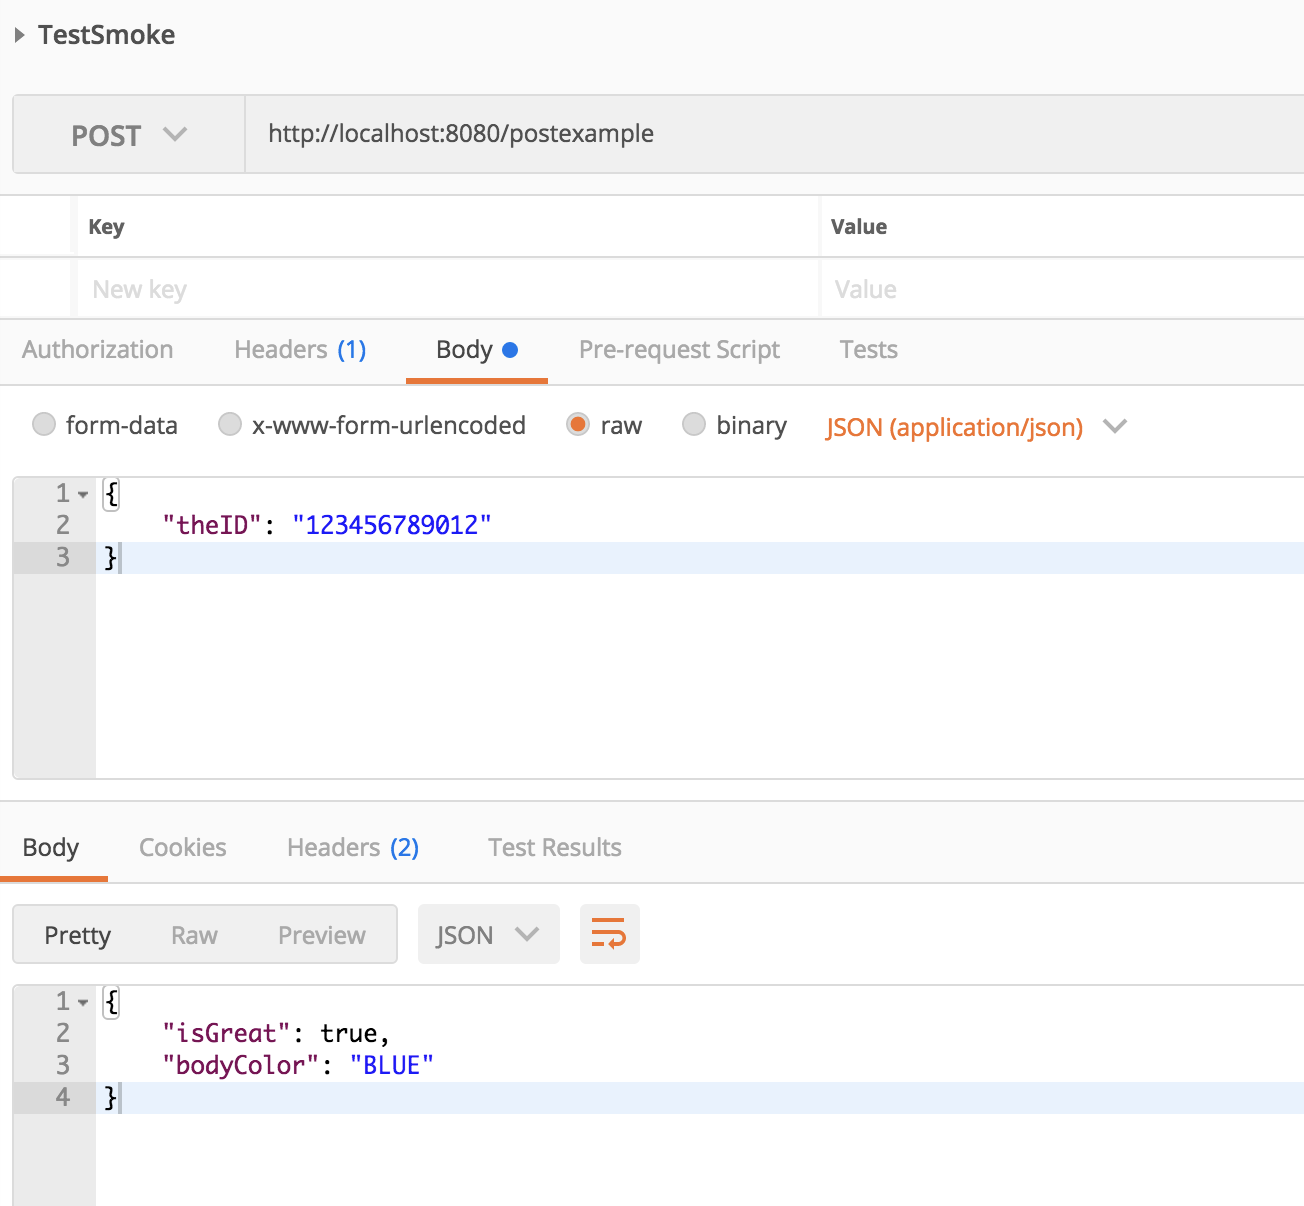Edit the request URL field
This screenshot has height=1206, width=1304.
775,135
